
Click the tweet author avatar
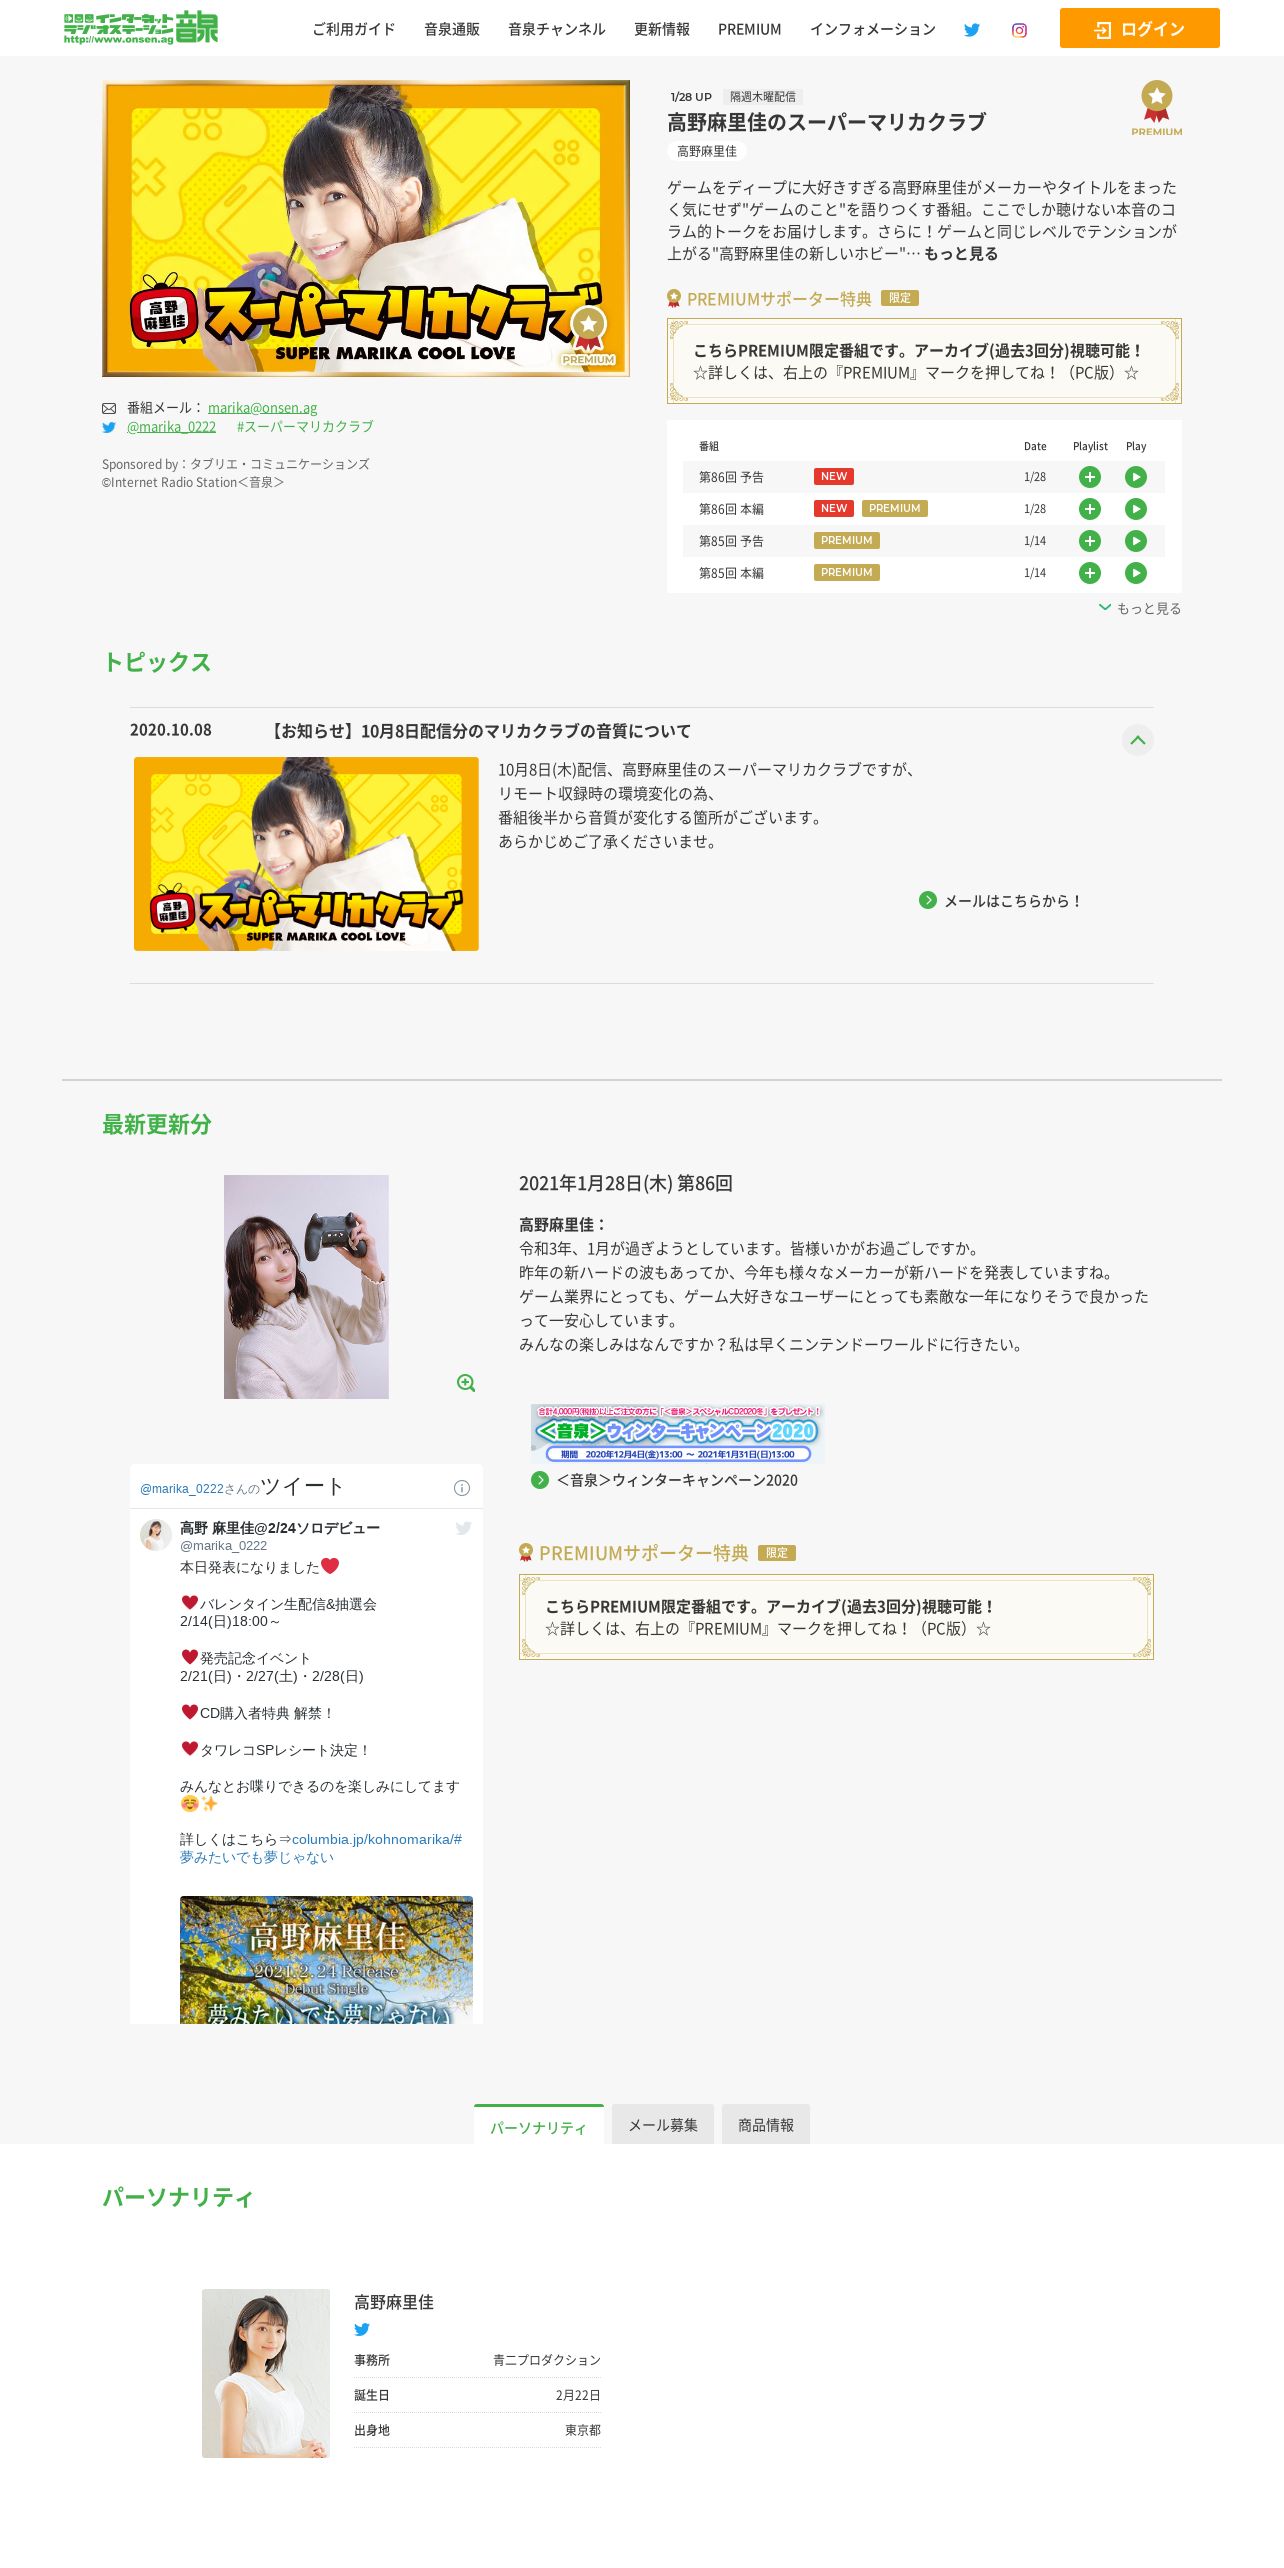[156, 1534]
